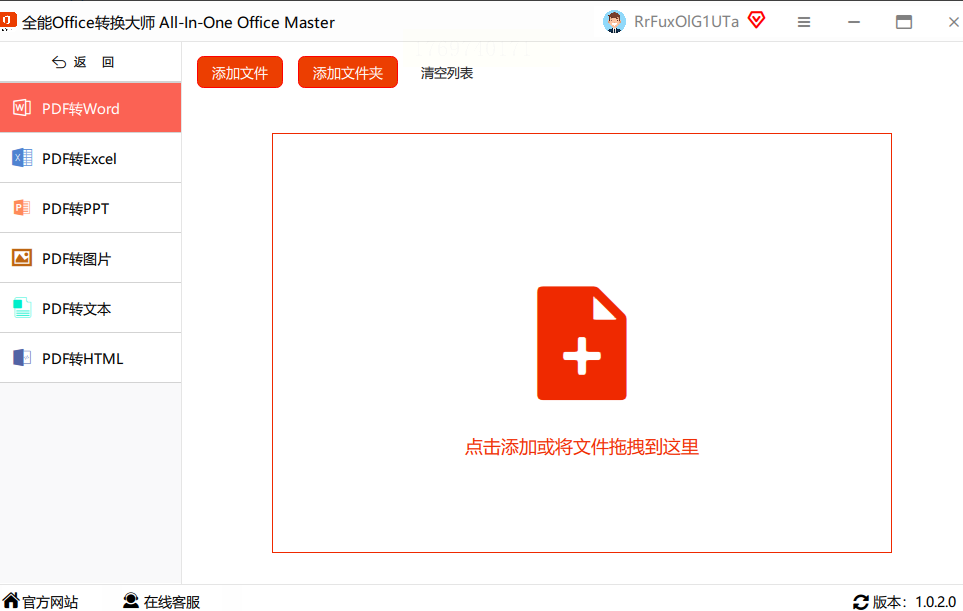This screenshot has width=963, height=611.
Task: Click the PDF转Excel spreadsheet icon
Action: (x=22, y=158)
